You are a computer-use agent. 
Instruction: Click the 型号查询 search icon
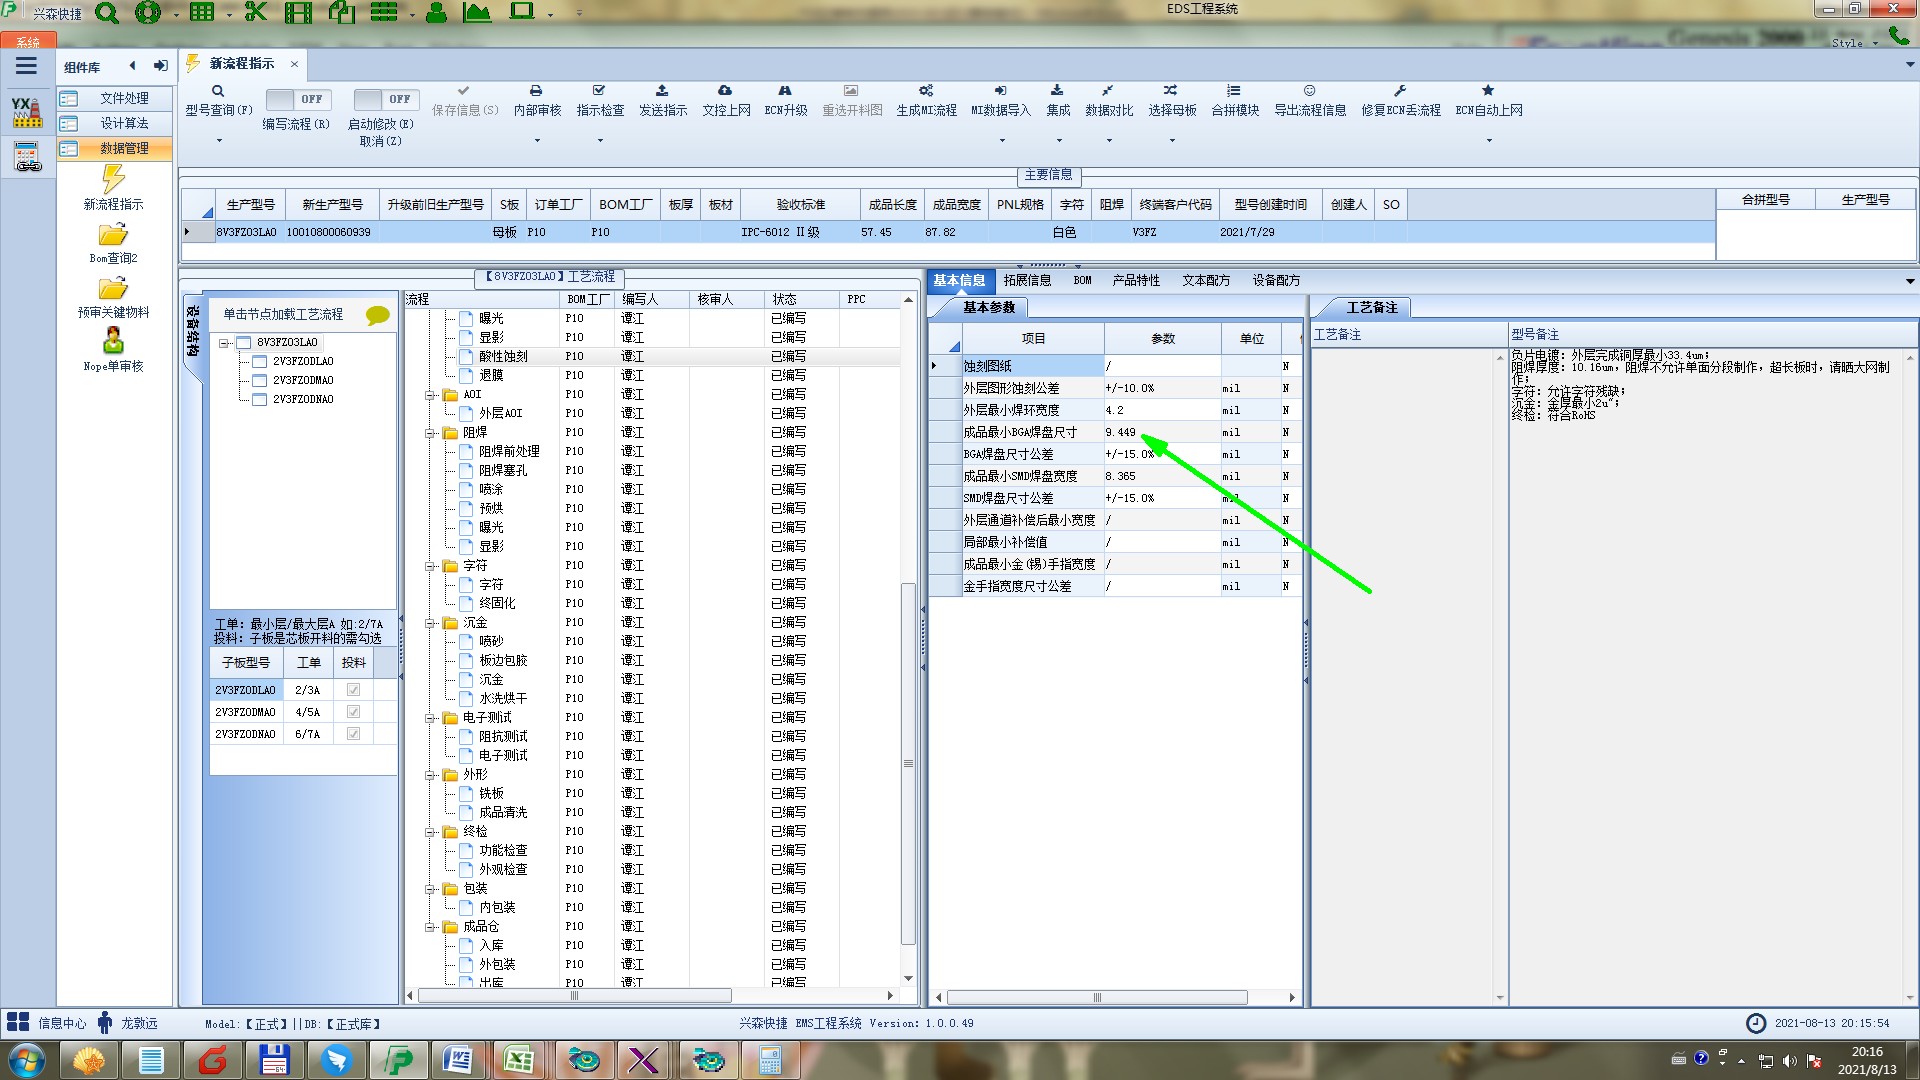click(218, 91)
